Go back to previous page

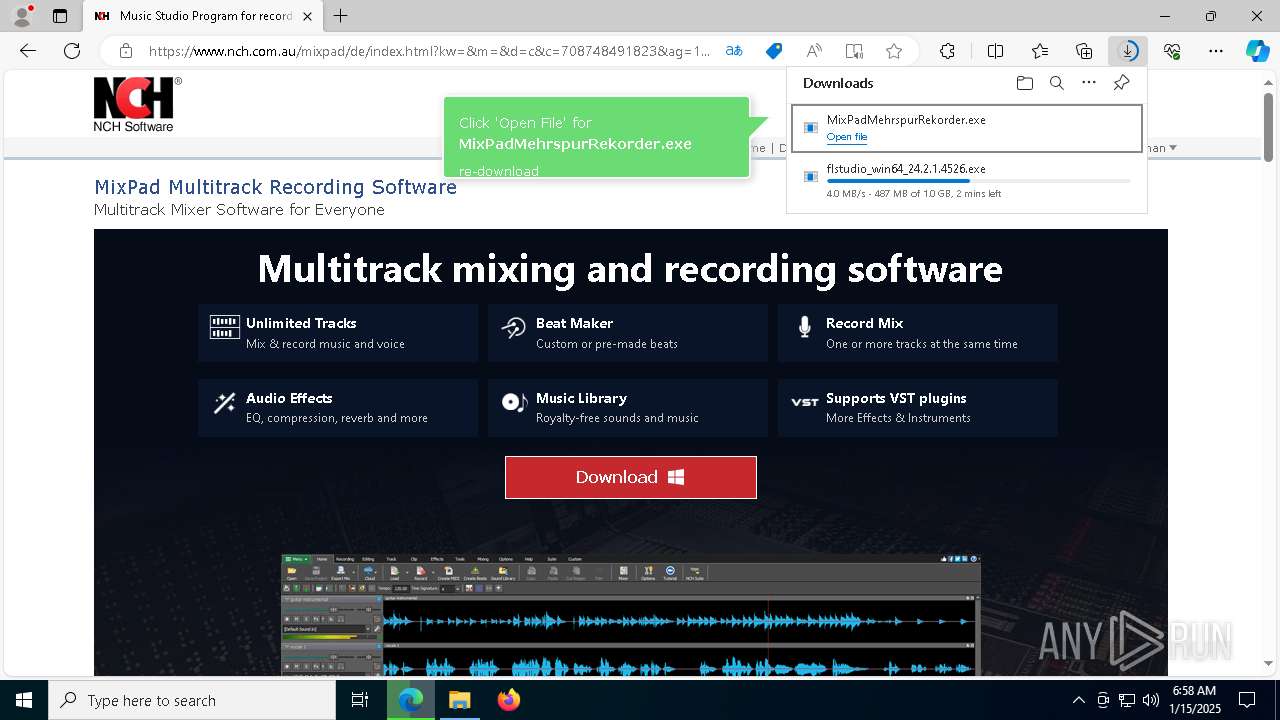tap(28, 51)
